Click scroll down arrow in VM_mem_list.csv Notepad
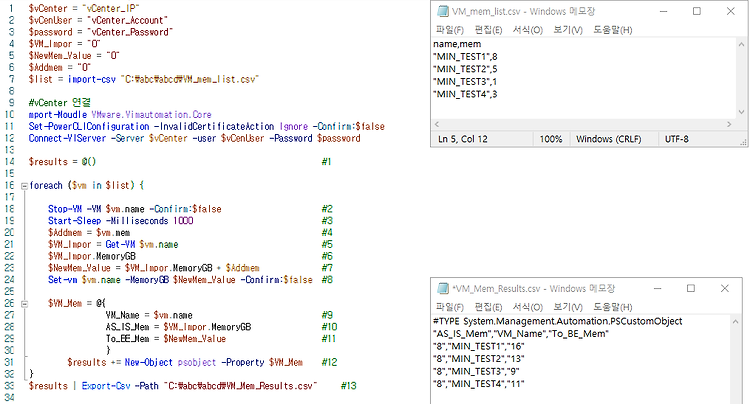 741,112
